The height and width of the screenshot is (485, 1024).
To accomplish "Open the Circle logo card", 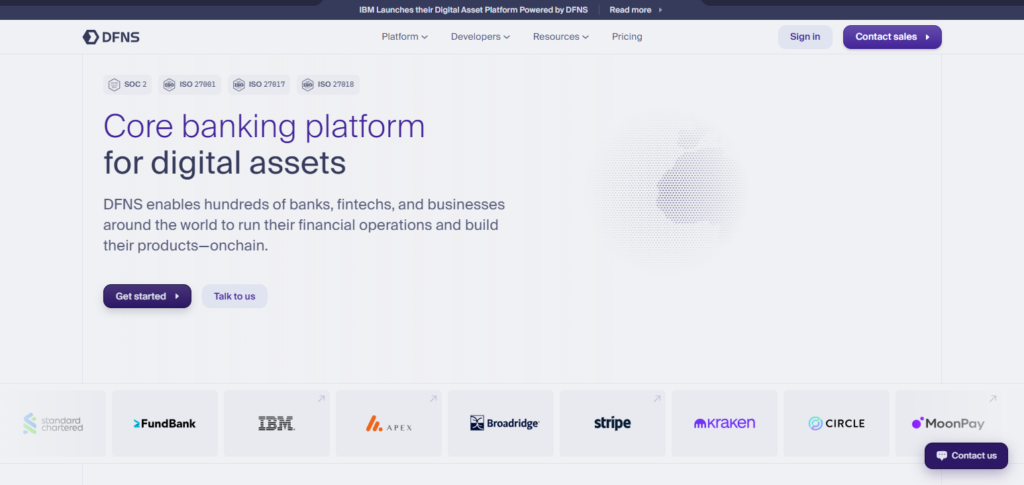I will pyautogui.click(x=837, y=424).
